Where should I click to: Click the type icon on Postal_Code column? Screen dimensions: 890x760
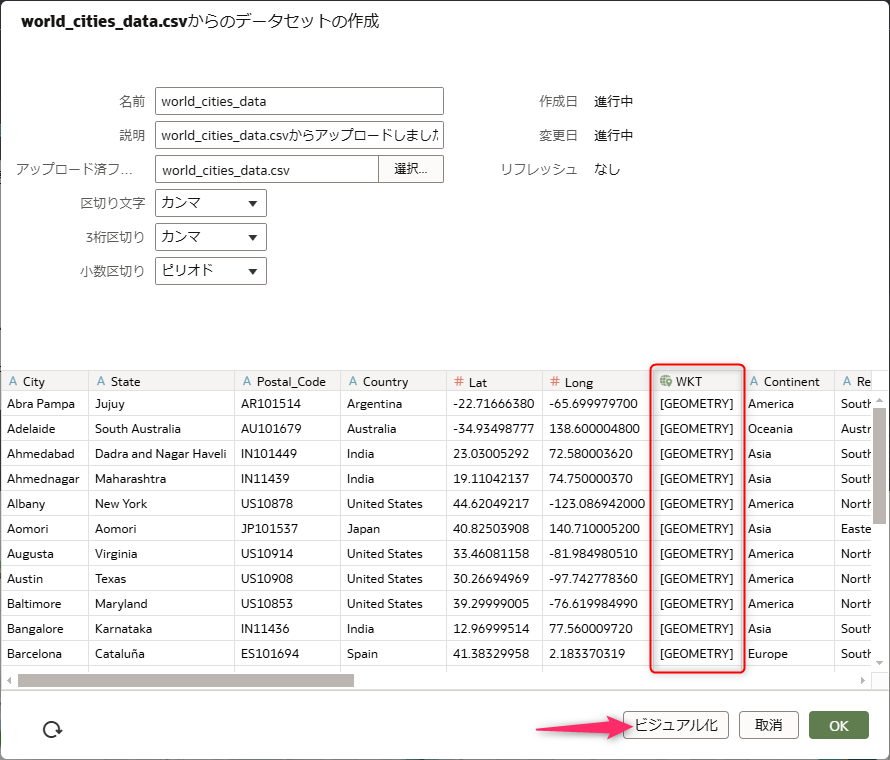click(x=247, y=381)
